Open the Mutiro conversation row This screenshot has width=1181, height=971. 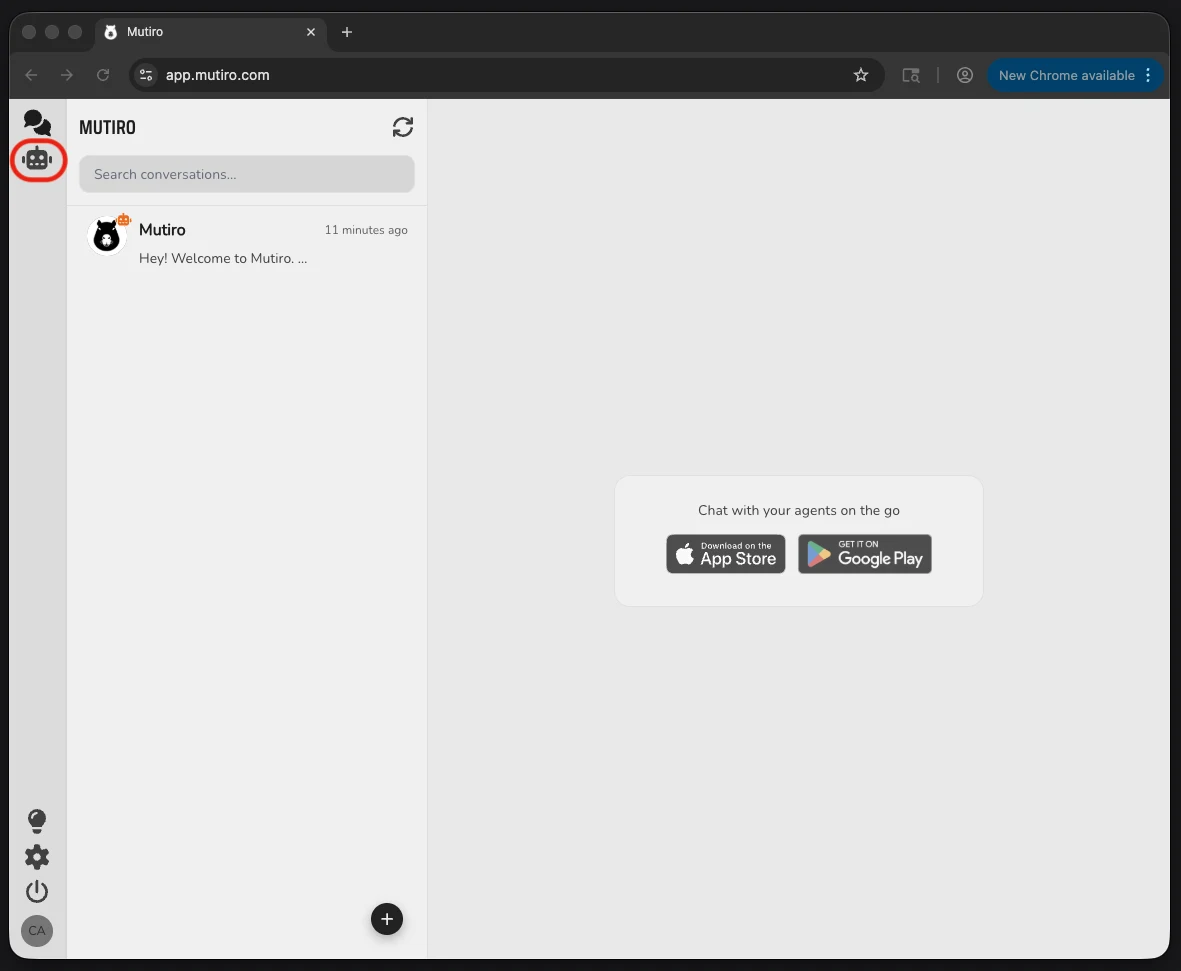click(246, 243)
